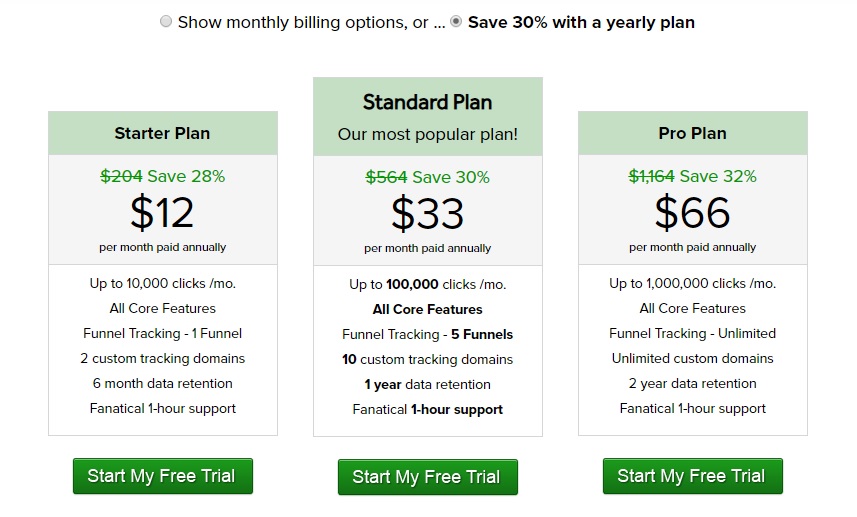Click the $33 Standard price

click(x=427, y=213)
